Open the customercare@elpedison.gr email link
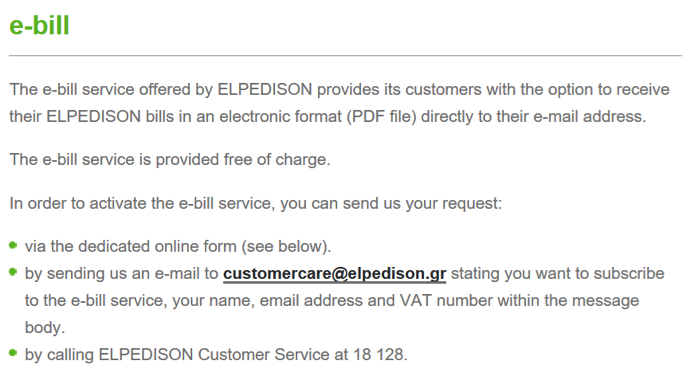Image resolution: width=687 pixels, height=369 pixels. pos(334,273)
